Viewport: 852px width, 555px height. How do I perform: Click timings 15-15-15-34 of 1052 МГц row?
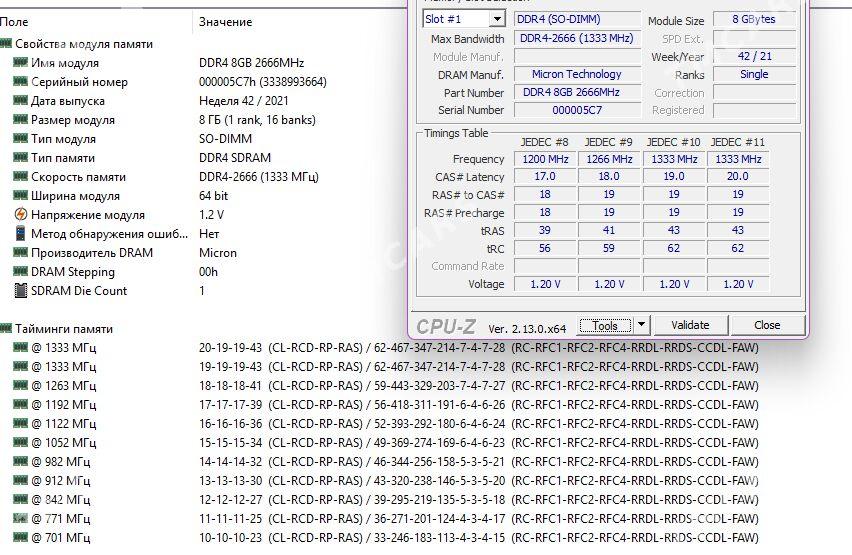[x=230, y=442]
